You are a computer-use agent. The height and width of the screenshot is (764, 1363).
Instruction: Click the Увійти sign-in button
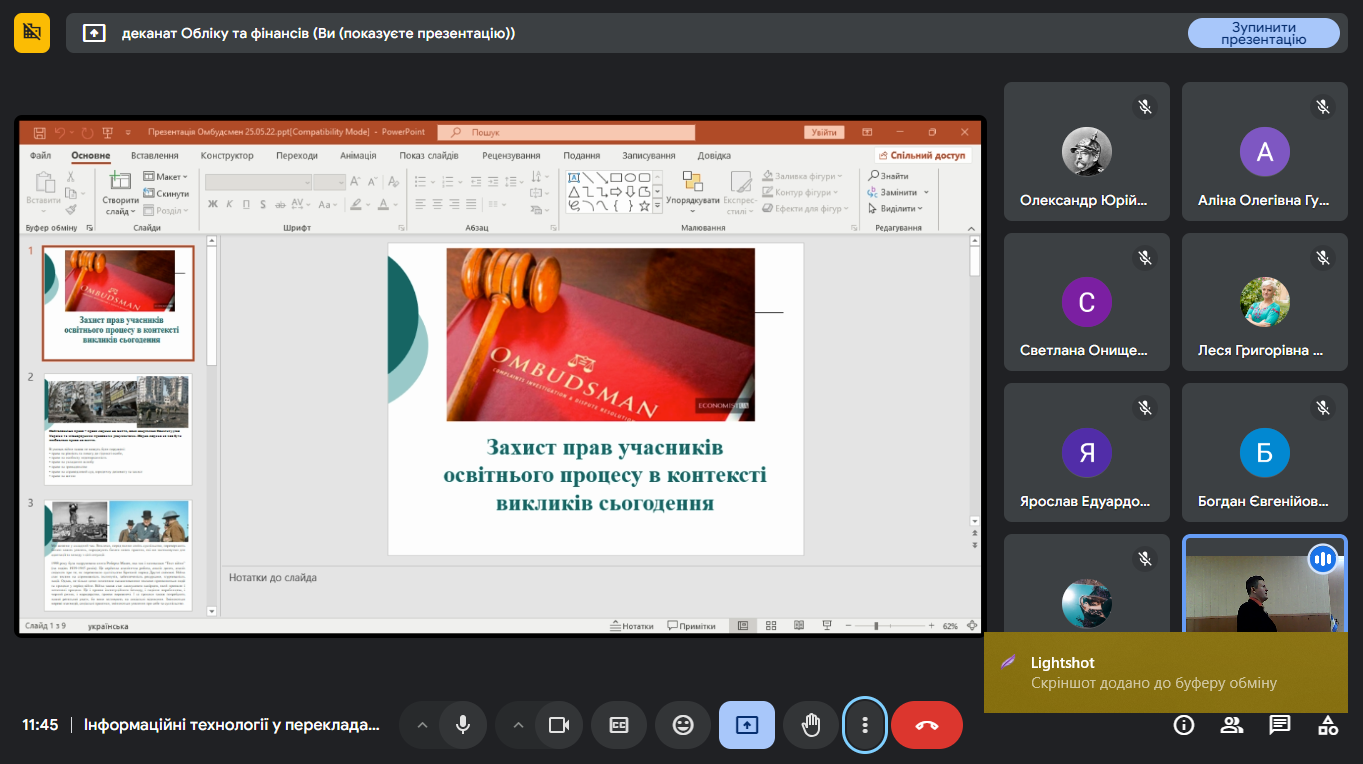click(824, 132)
